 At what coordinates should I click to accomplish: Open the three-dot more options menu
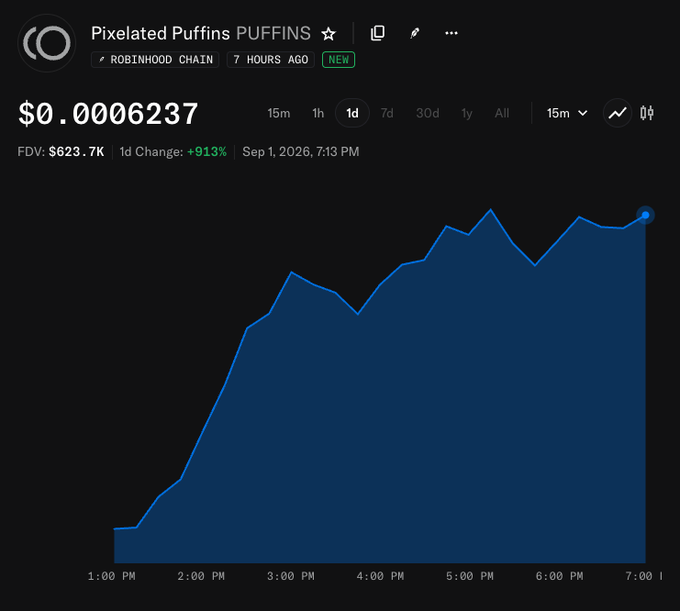[x=451, y=33]
